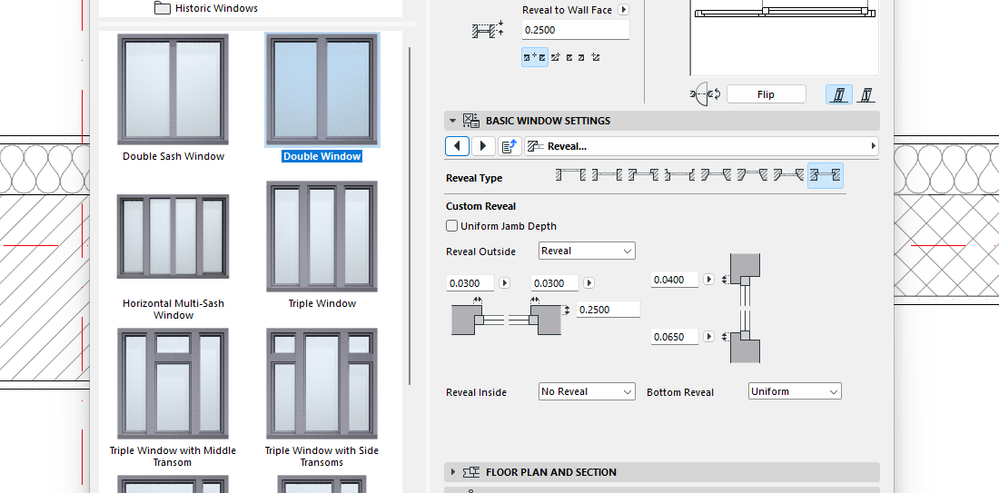The width and height of the screenshot is (999, 493).
Task: Click the 0.2500 jamb depth field
Action: coord(608,310)
